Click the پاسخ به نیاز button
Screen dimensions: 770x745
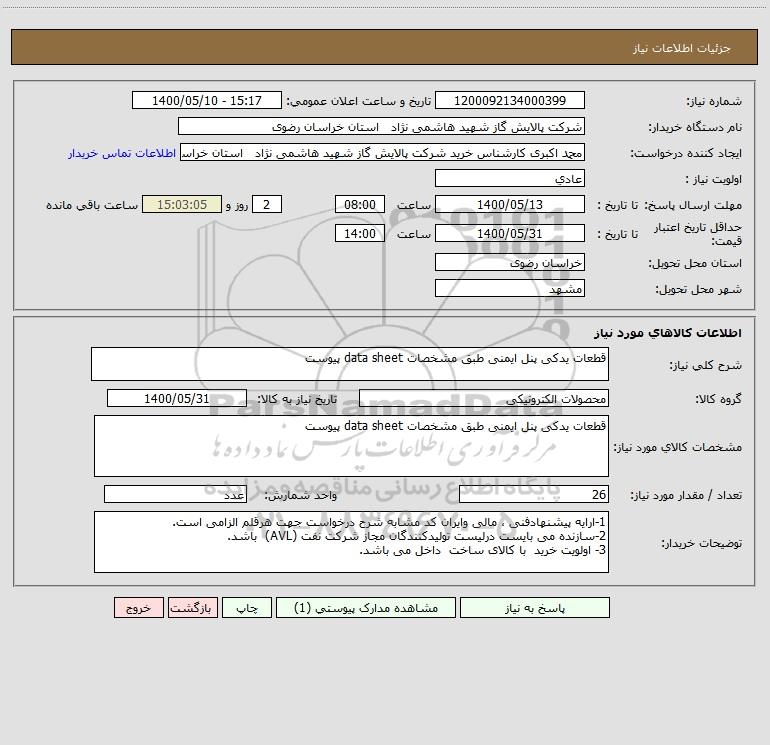(535, 608)
